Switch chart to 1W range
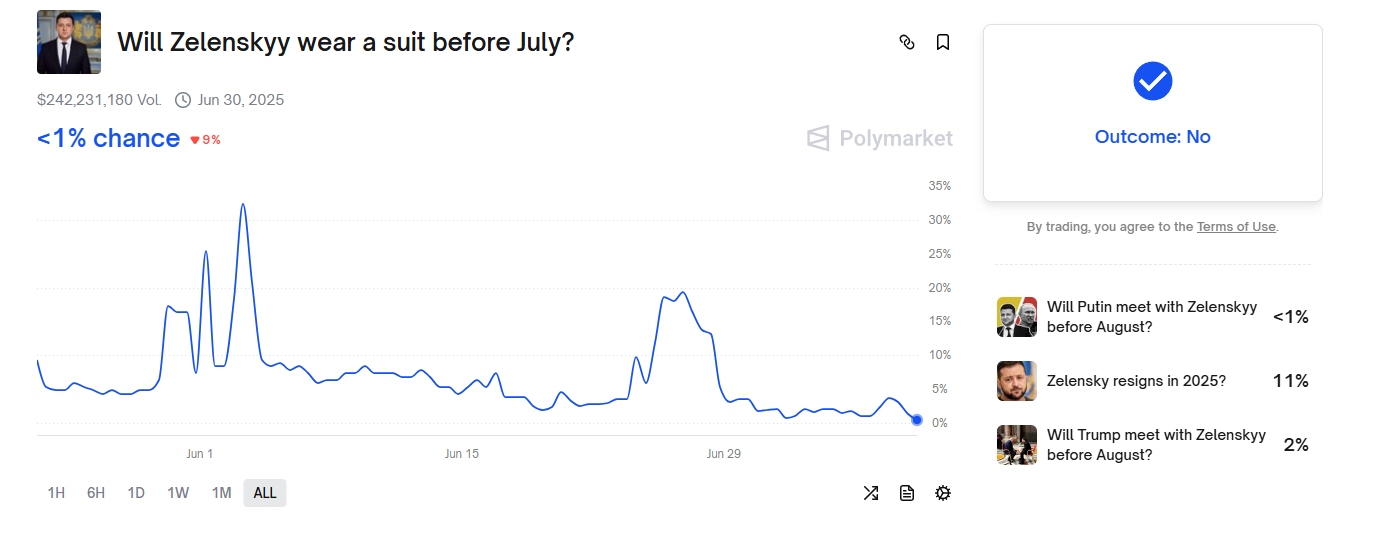The image size is (1383, 541). coord(178,493)
